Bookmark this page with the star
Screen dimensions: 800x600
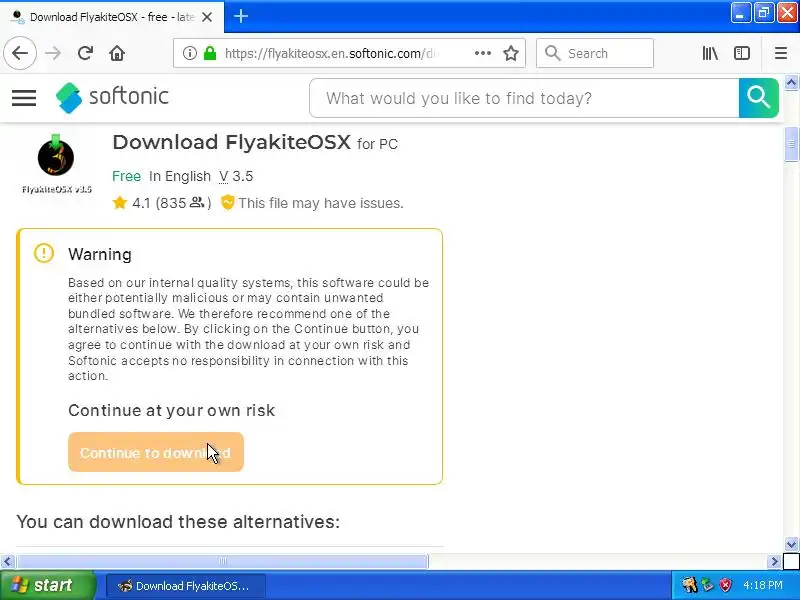coord(511,53)
